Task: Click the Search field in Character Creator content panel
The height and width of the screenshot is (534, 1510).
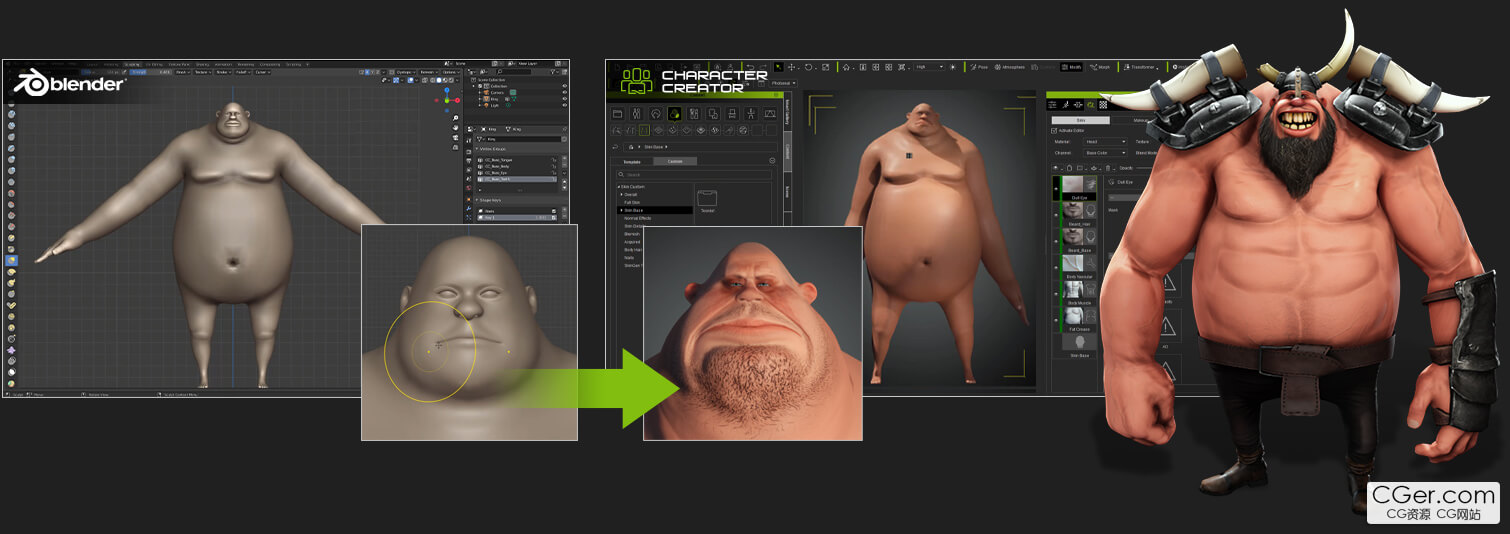Action: (x=693, y=175)
